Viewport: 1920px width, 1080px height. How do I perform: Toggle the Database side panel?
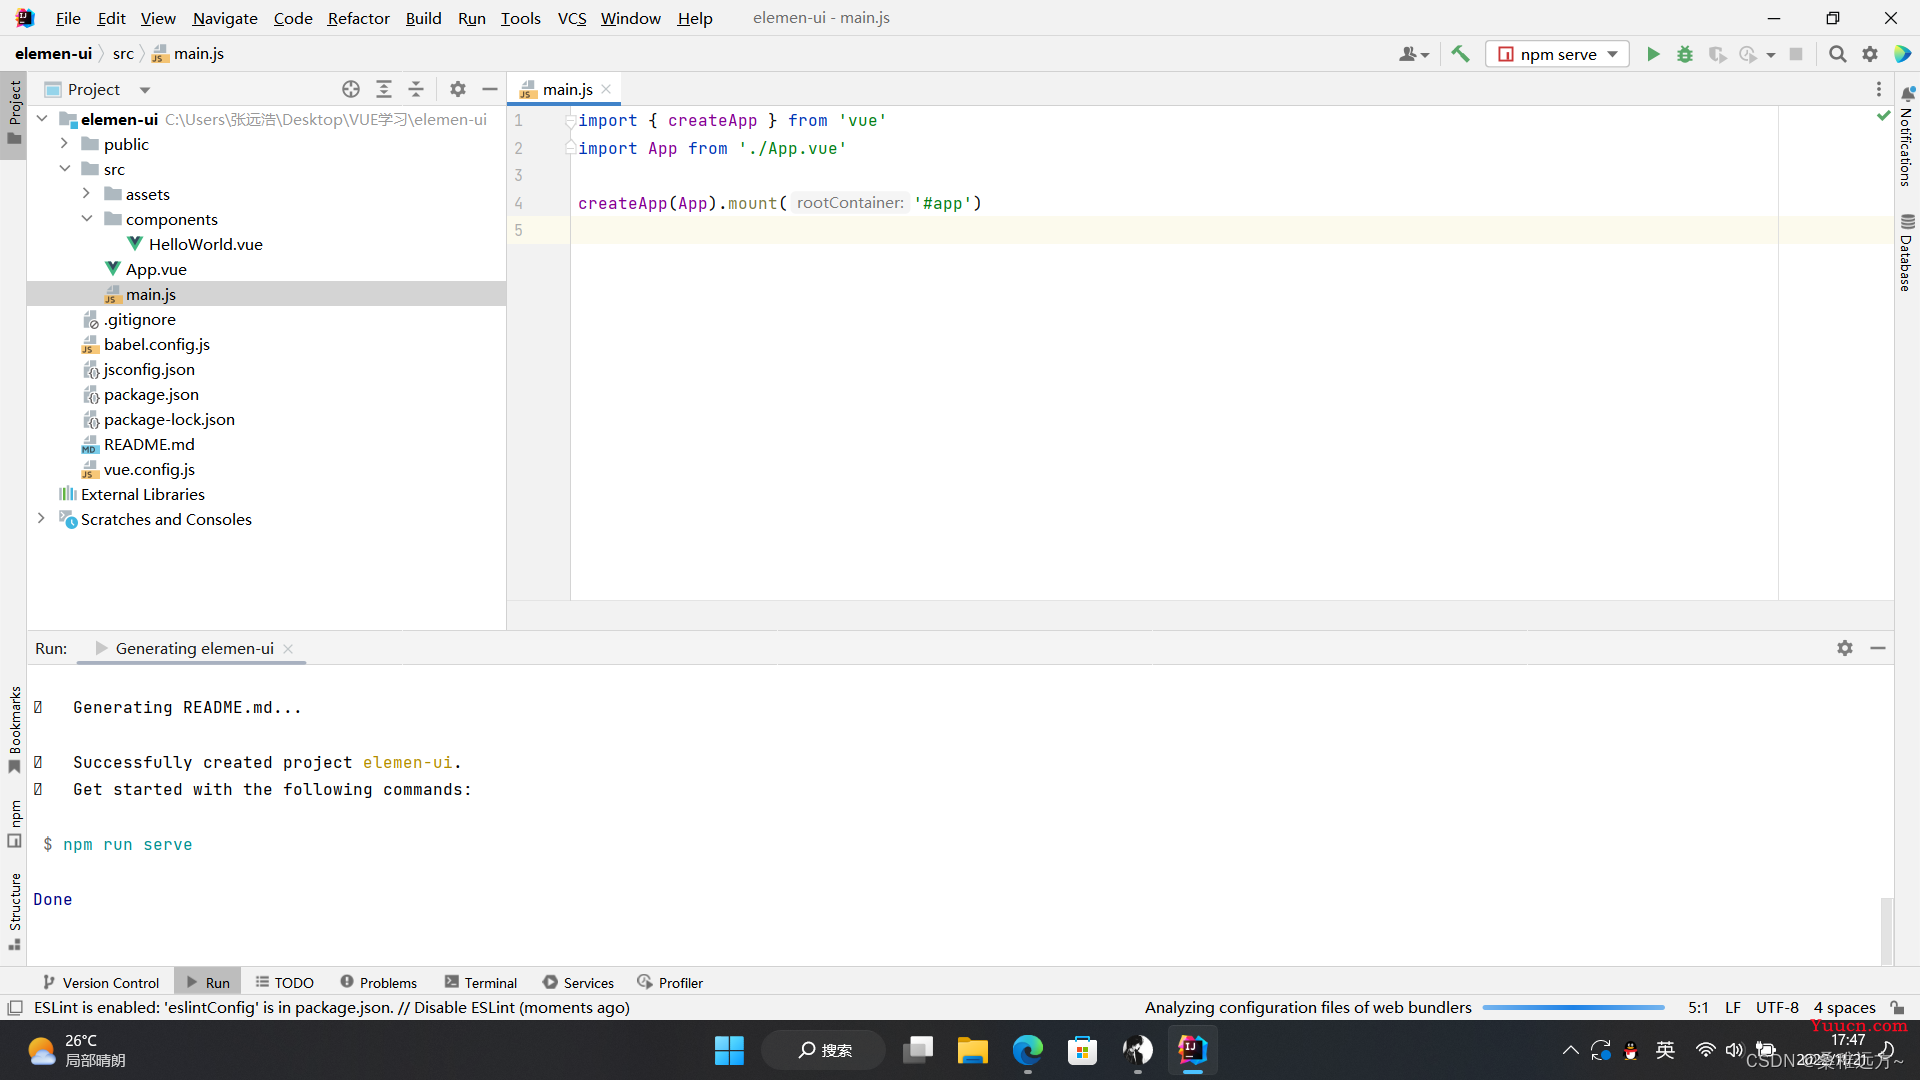point(1906,252)
